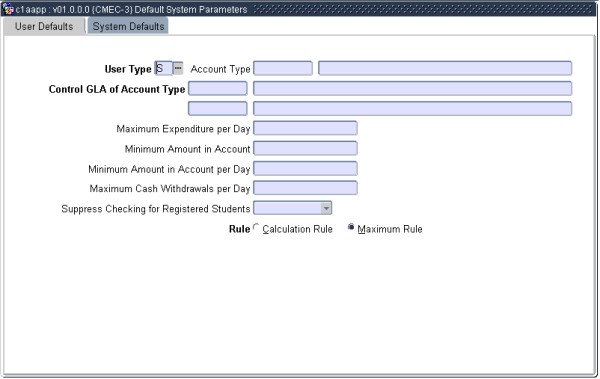Focus Maximum Cash Withdrawals per Day field
Image resolution: width=600 pixels, height=379 pixels.
(x=305, y=188)
